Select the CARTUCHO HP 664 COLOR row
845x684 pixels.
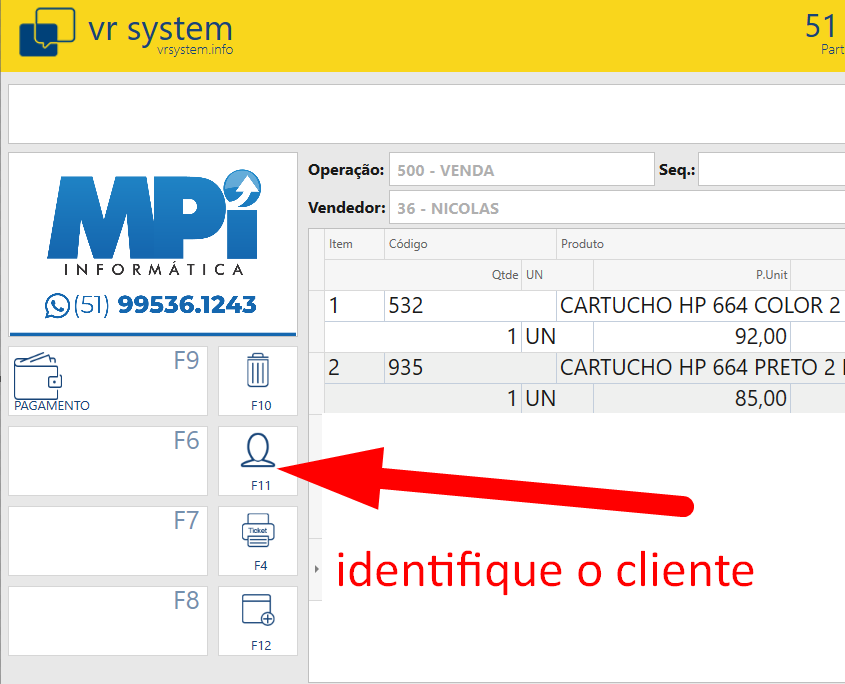pos(698,306)
